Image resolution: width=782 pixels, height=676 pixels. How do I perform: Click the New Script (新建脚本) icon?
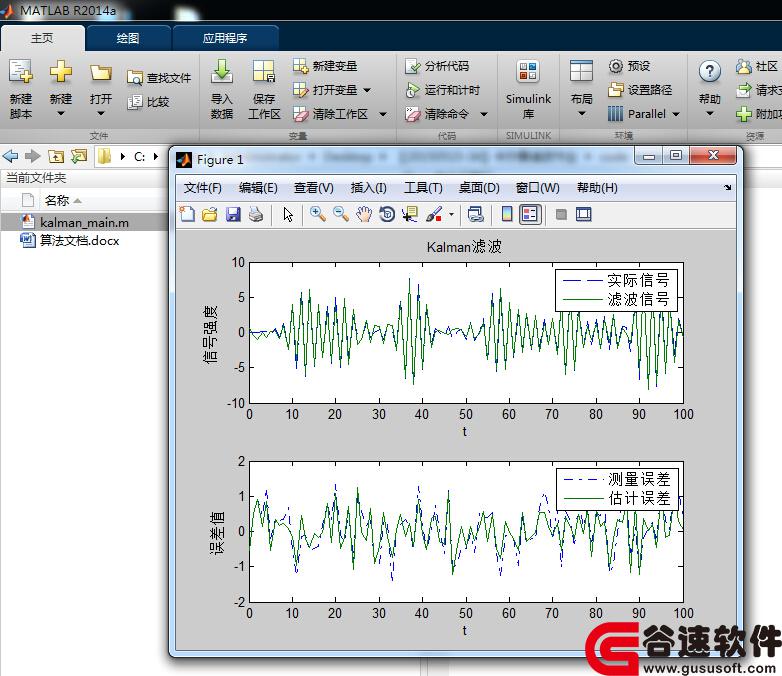click(x=21, y=71)
